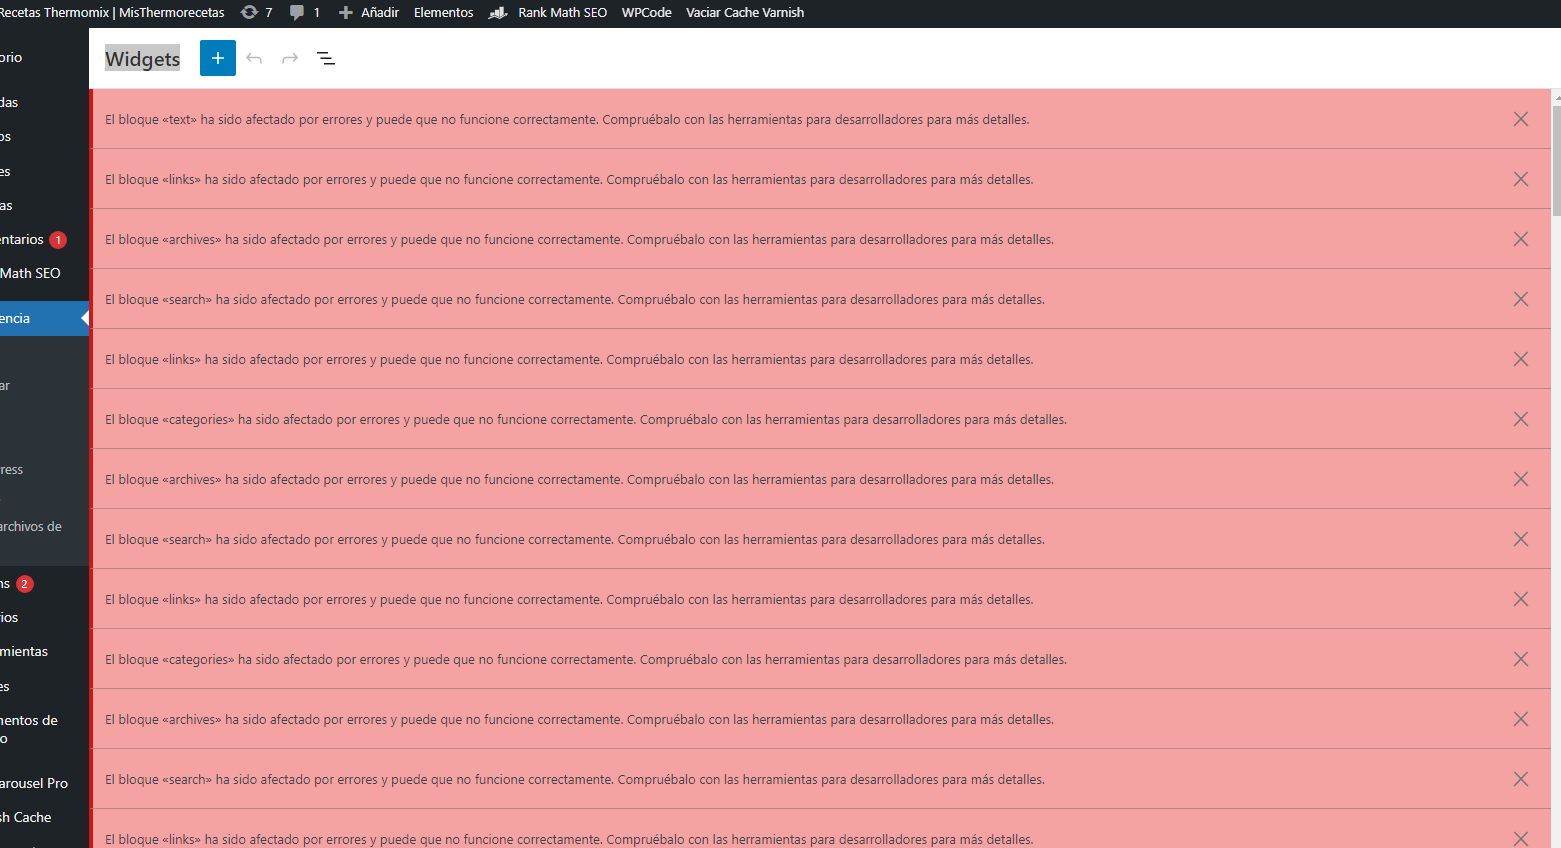The width and height of the screenshot is (1561, 848).
Task: Open Recetas Thermomix | MisThermorecetas site link
Action: pos(112,12)
